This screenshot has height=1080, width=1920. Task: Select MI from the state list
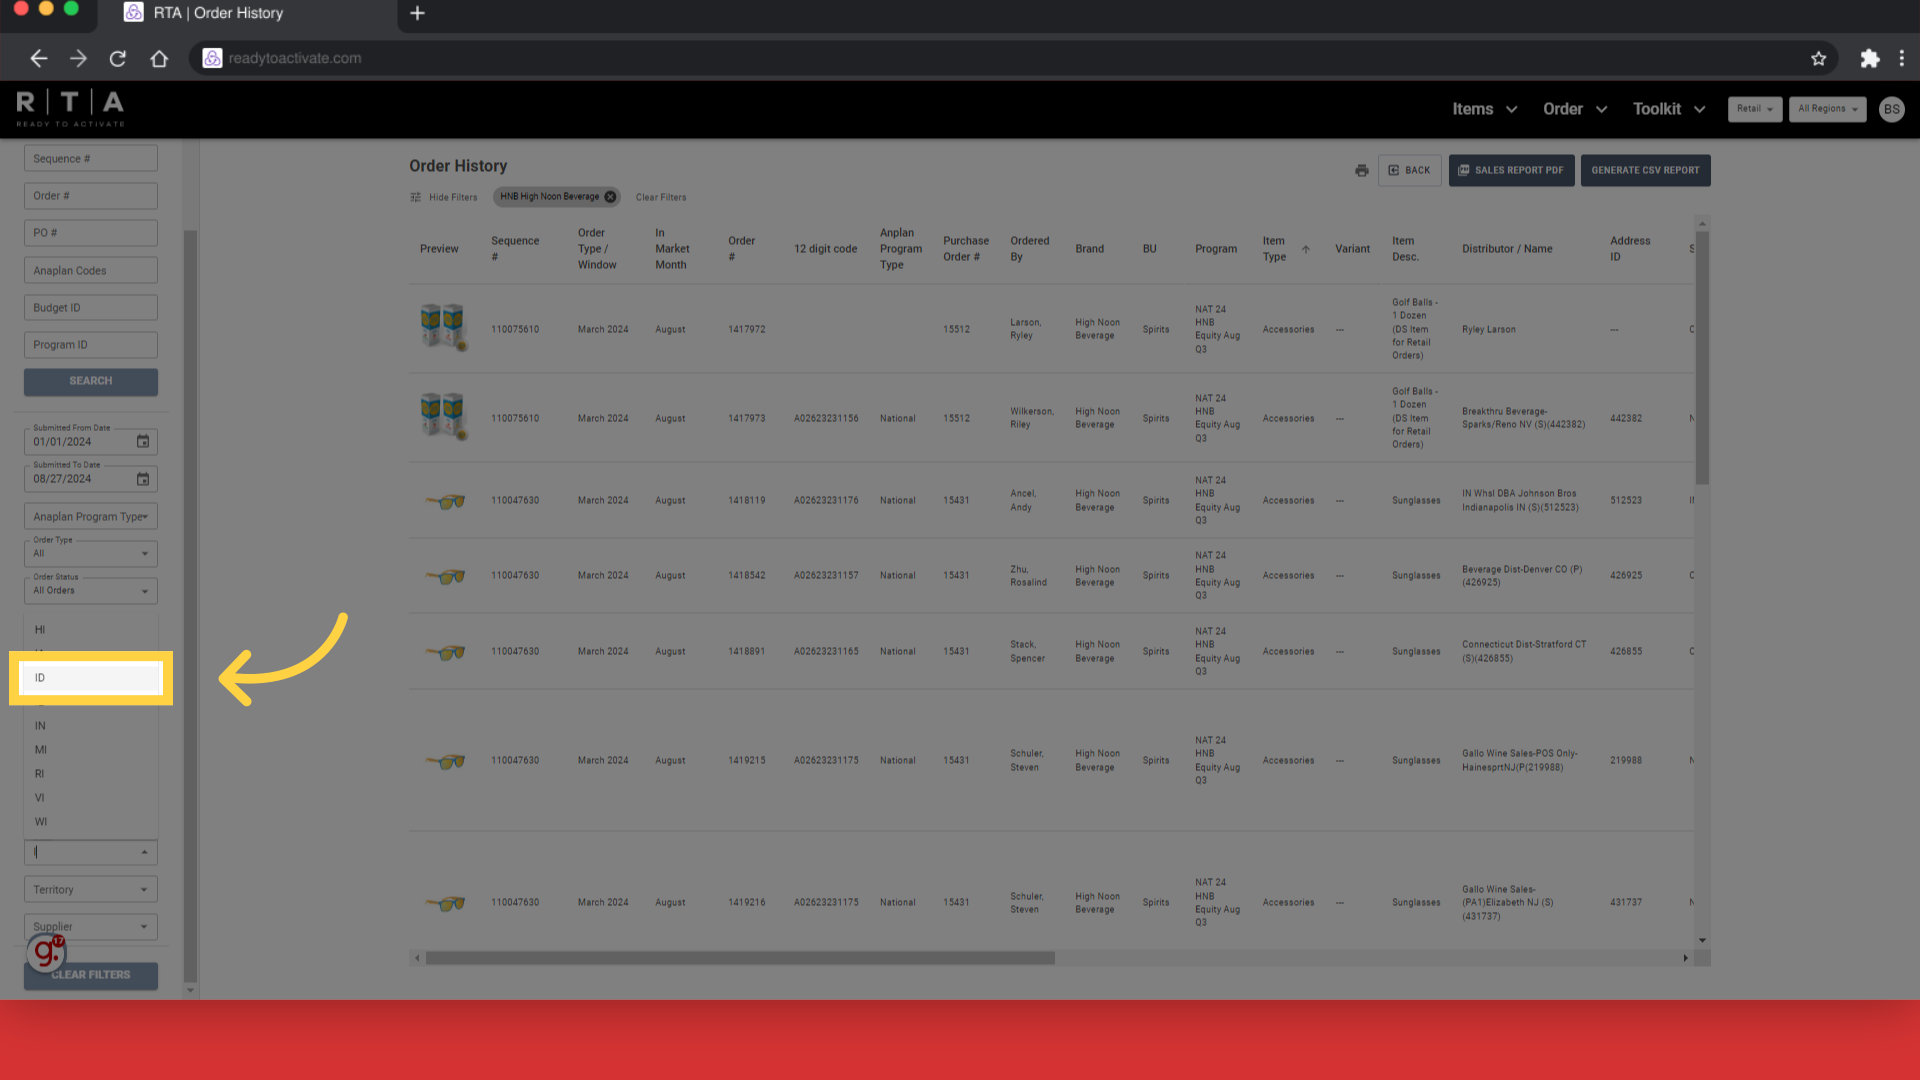click(x=91, y=750)
